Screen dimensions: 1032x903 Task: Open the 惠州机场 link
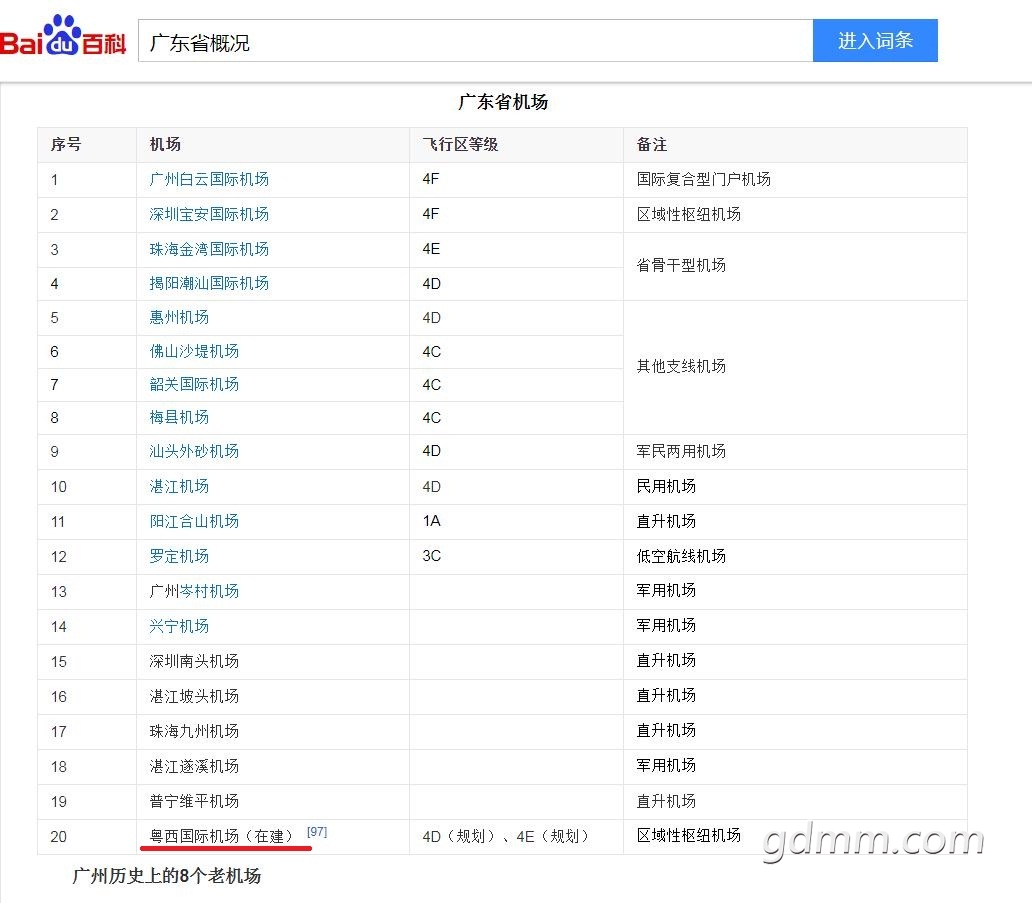179,317
